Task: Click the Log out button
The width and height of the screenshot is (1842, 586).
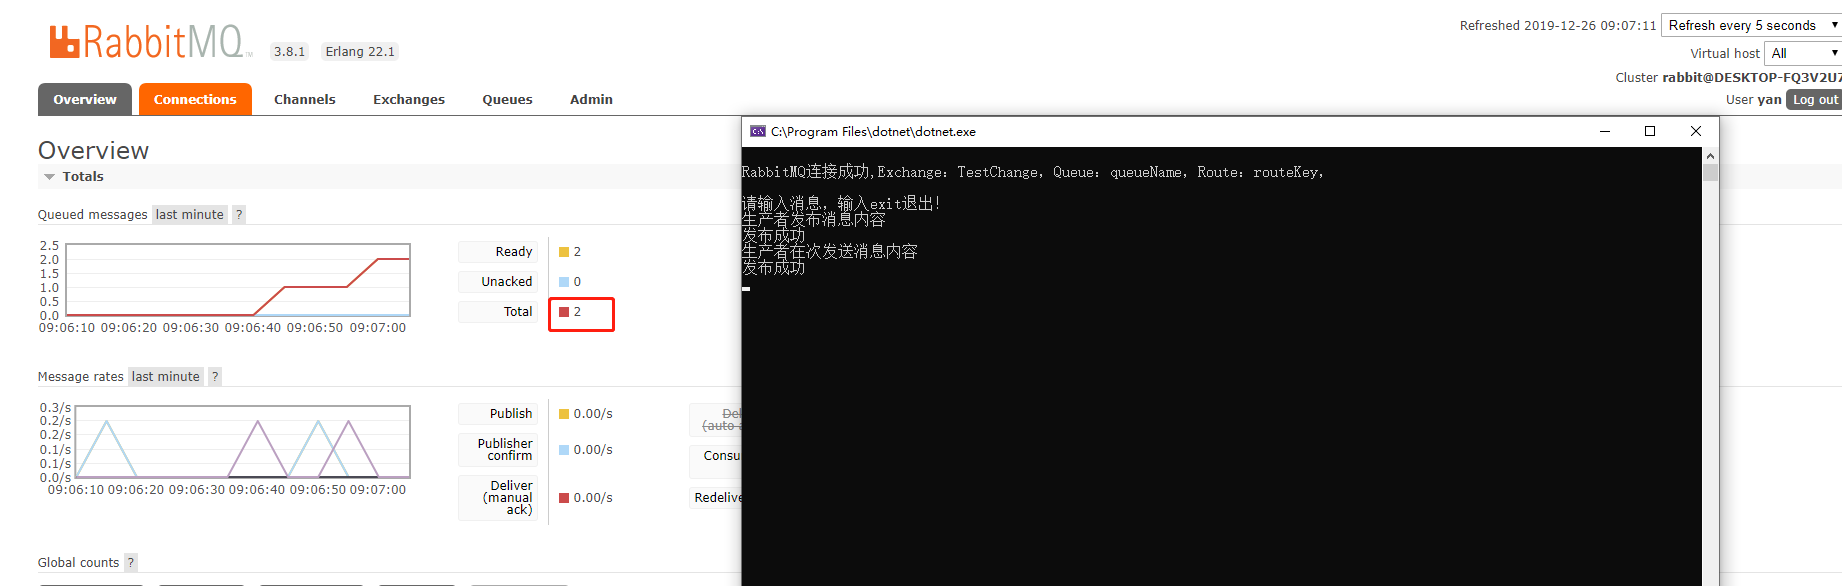Action: coord(1814,99)
